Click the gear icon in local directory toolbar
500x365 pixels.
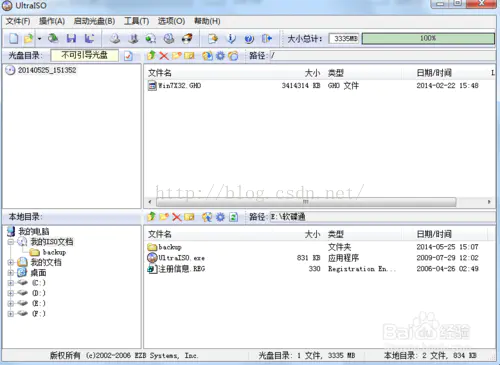pyautogui.click(x=220, y=217)
